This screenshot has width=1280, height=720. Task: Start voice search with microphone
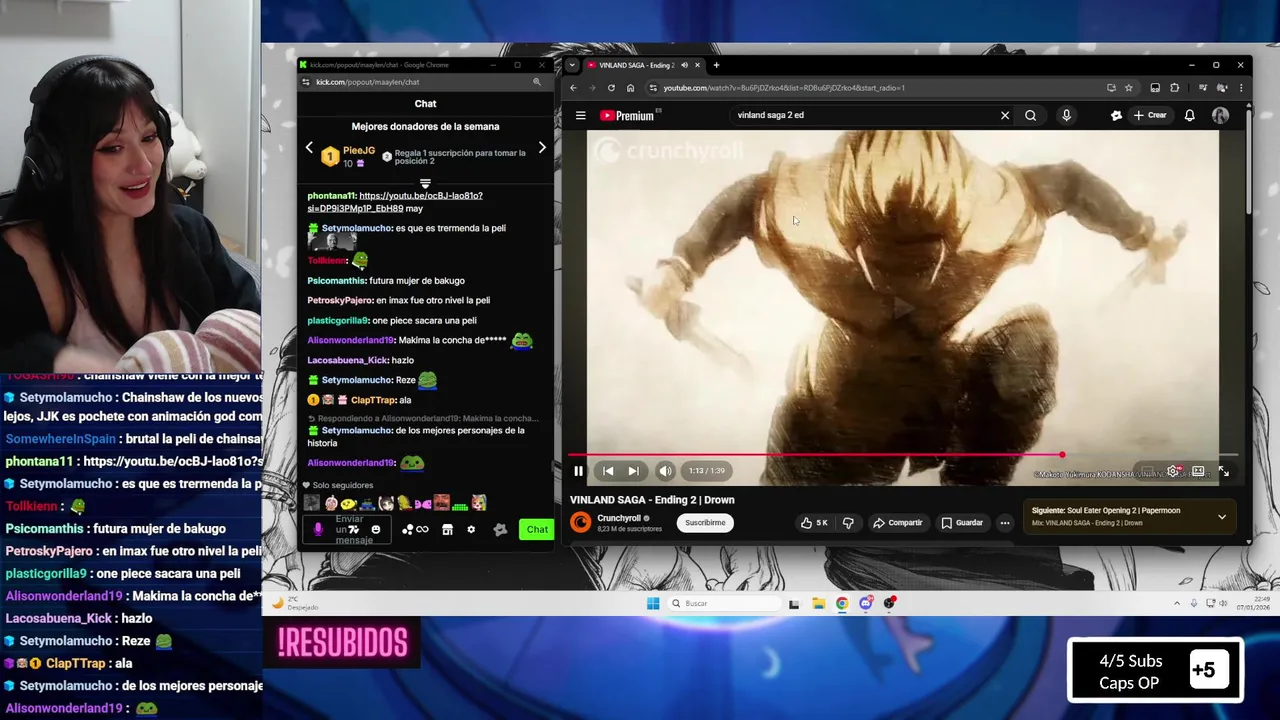1066,115
